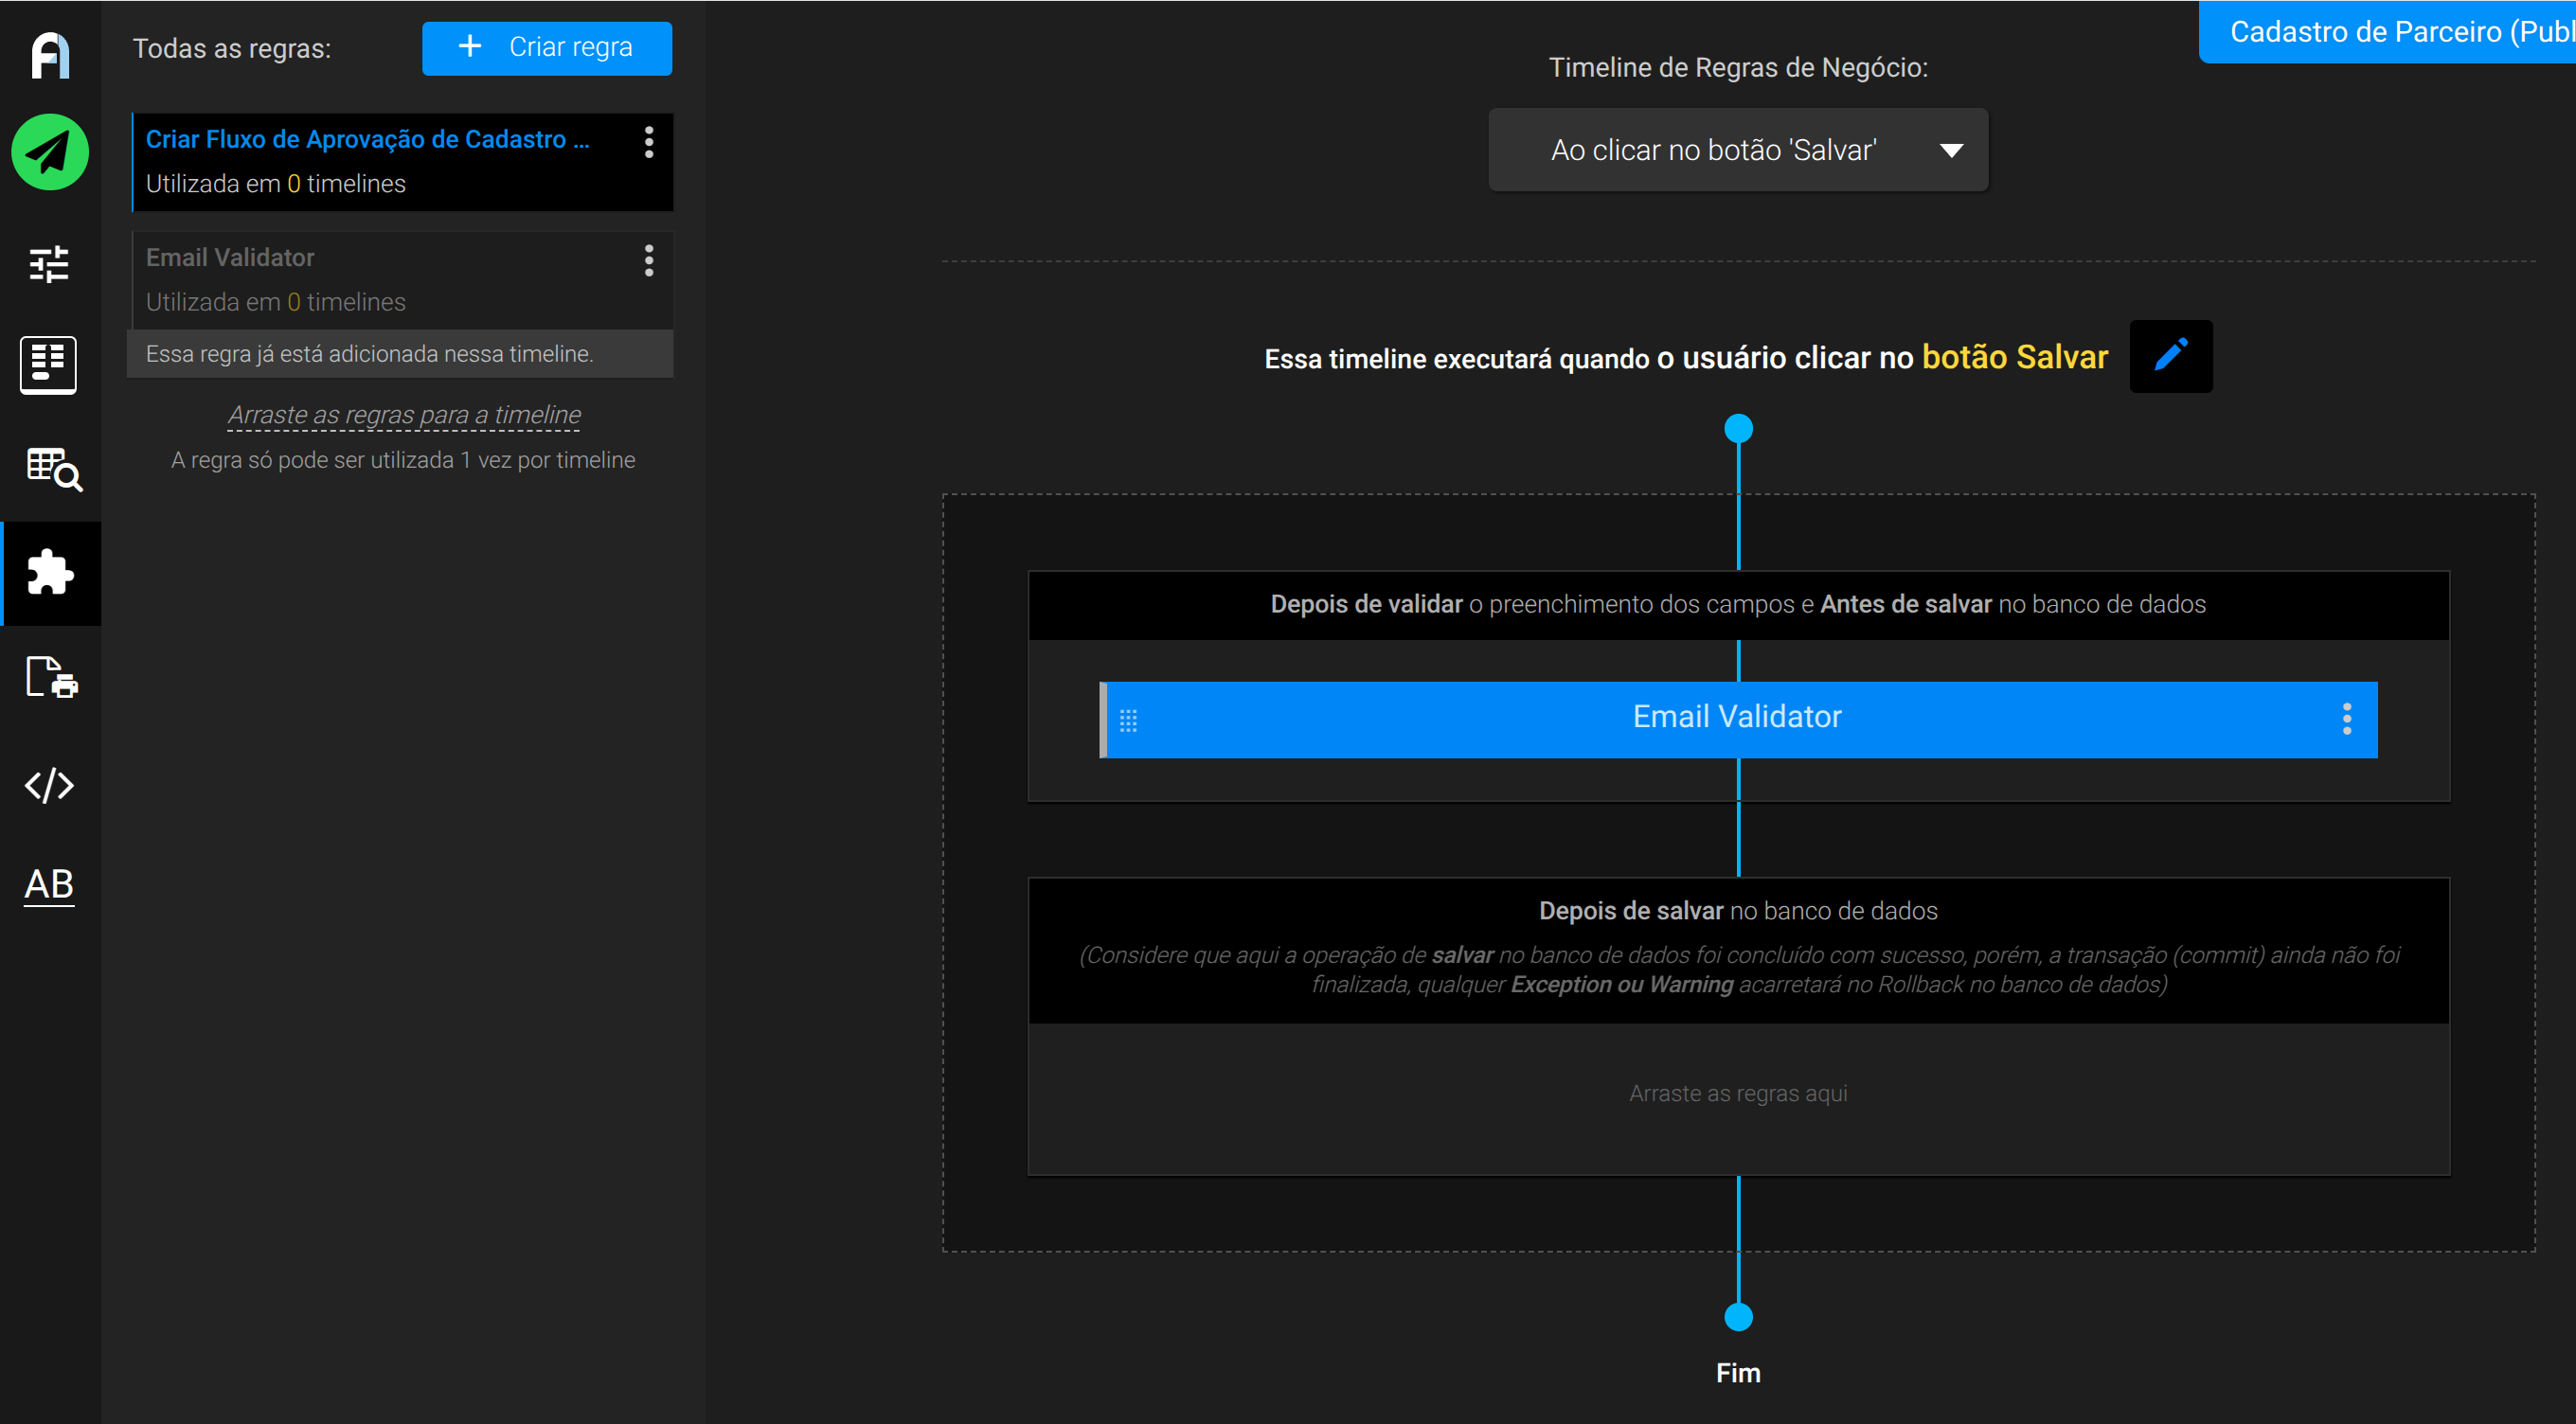Click the Criar regra button

(547, 48)
